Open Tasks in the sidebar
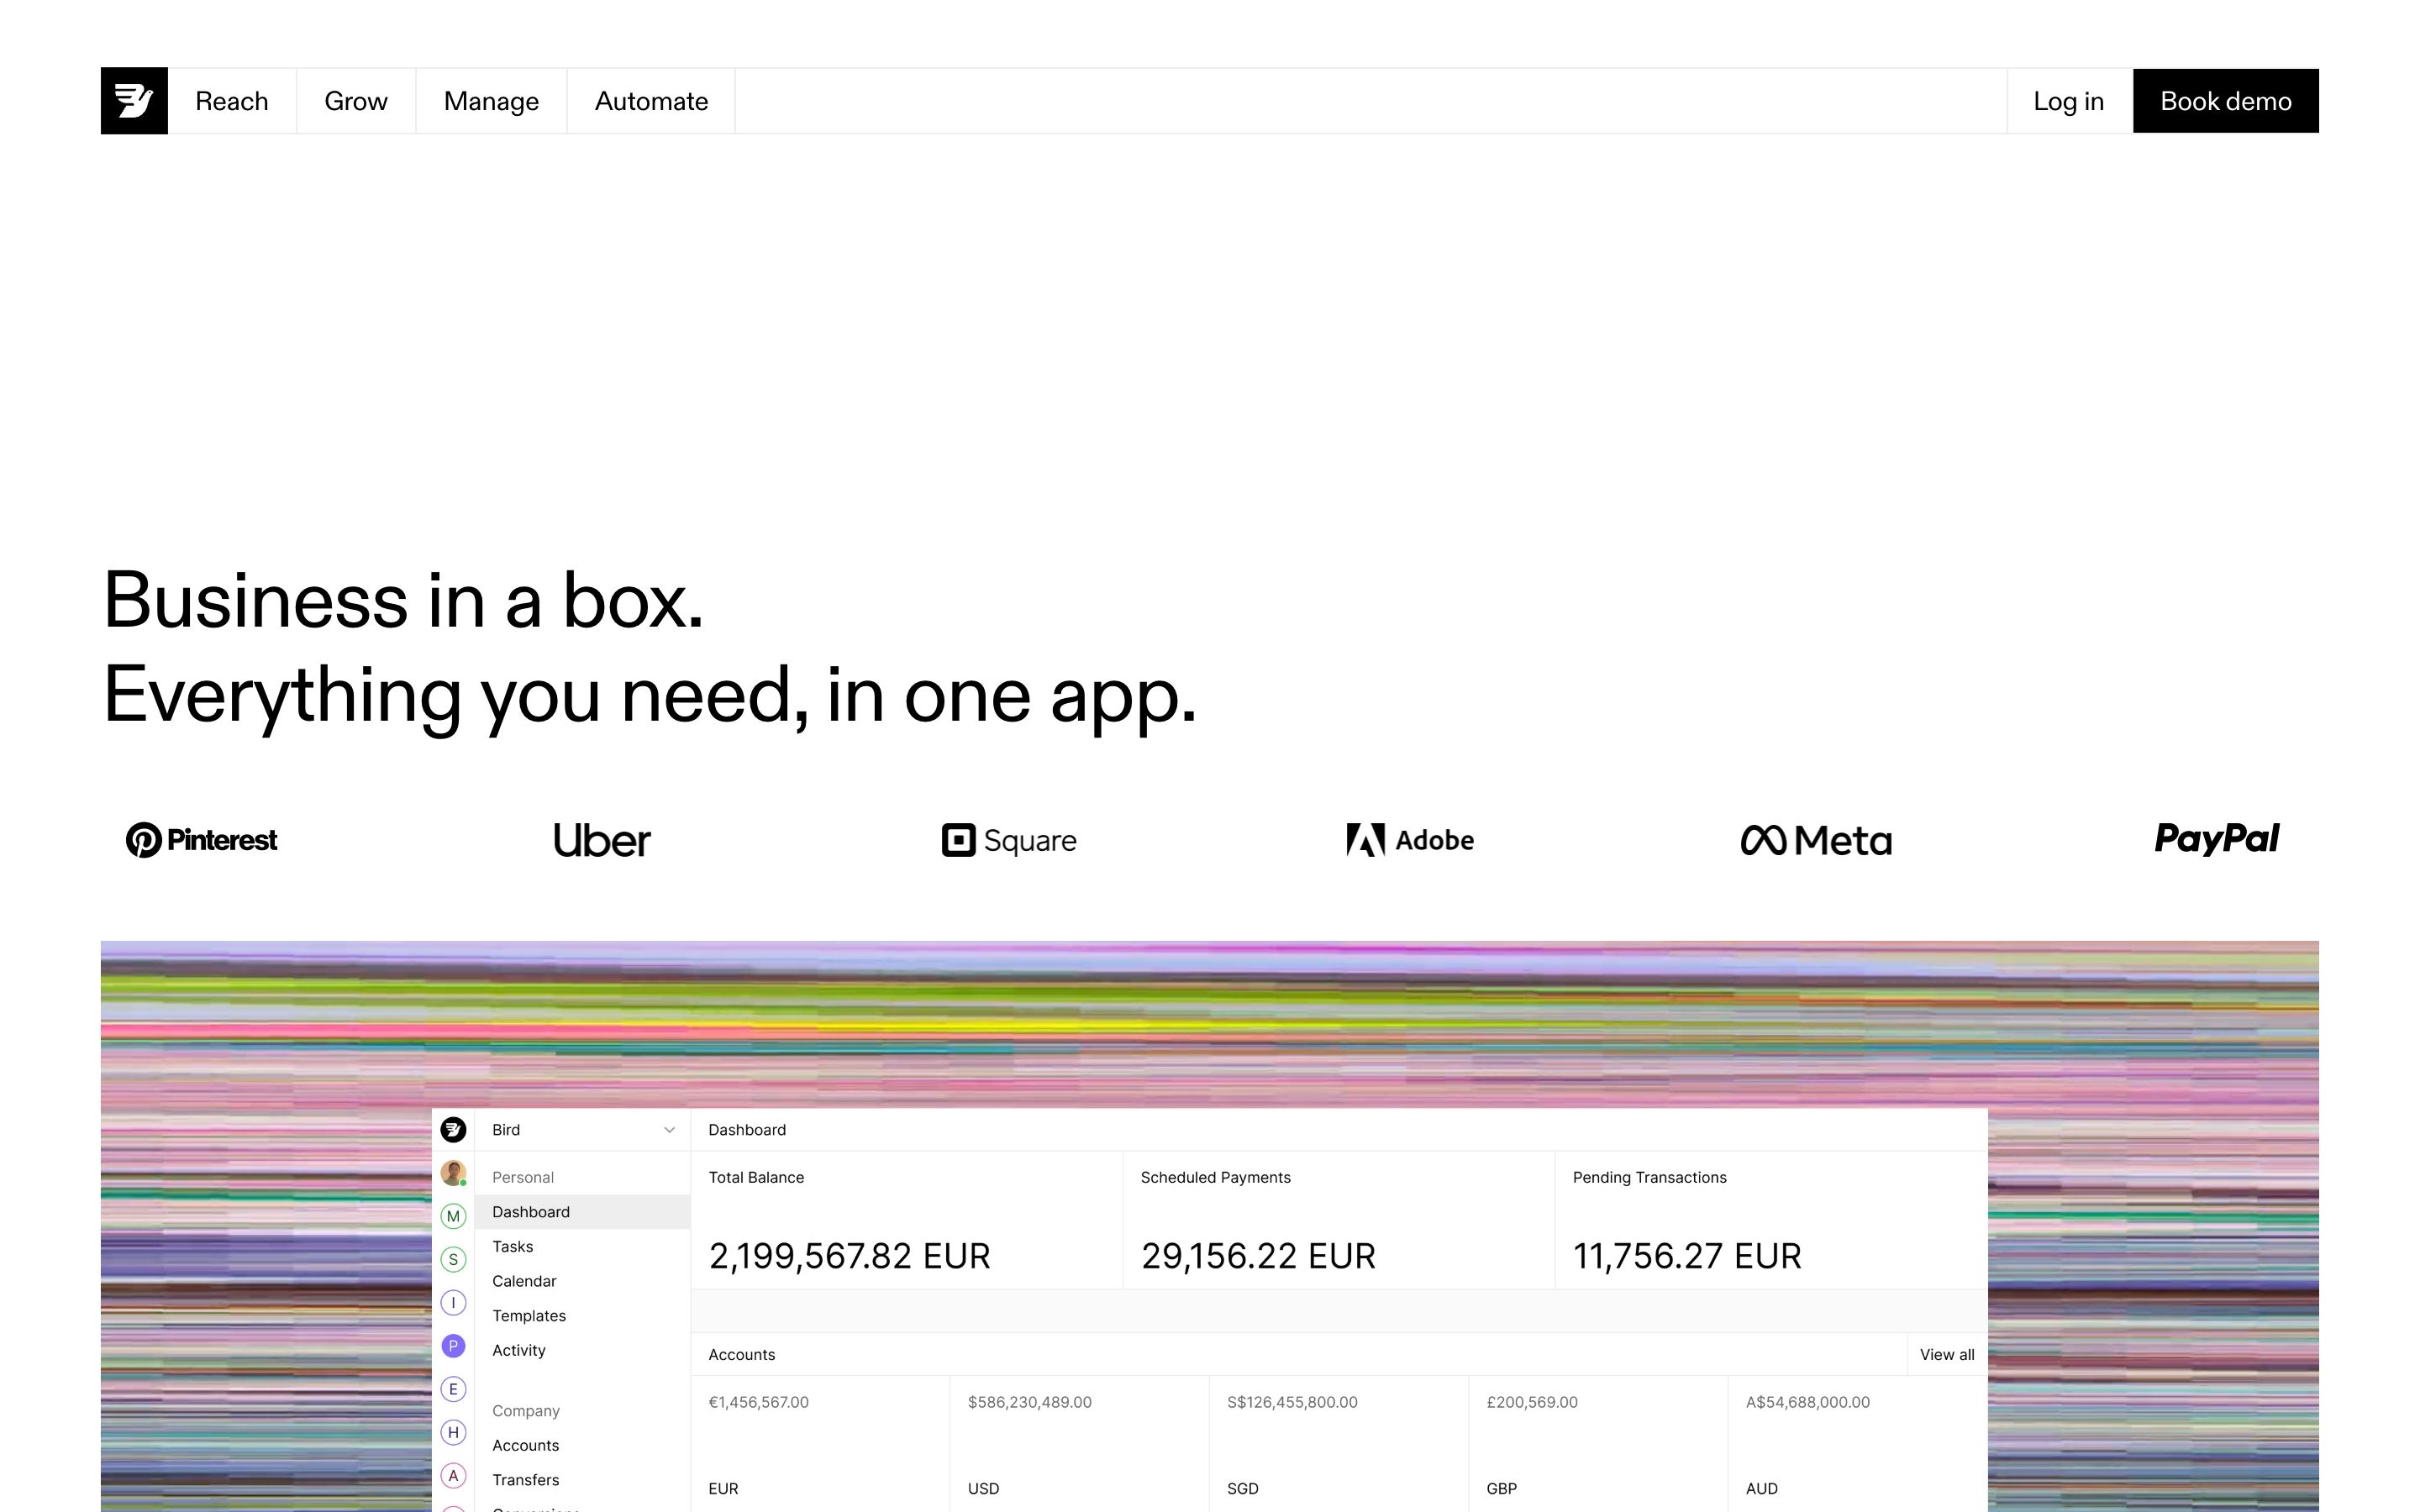Screen dimensions: 2420x1512 (x=512, y=1246)
